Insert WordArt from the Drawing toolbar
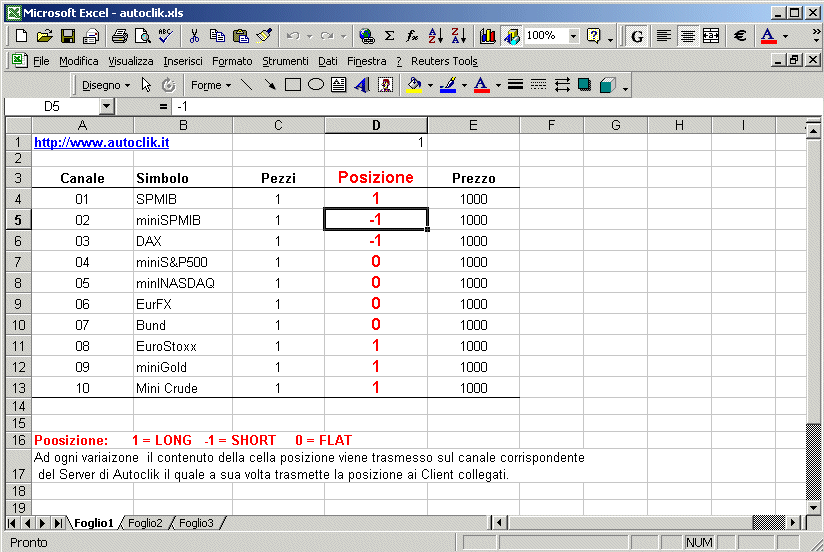The height and width of the screenshot is (552, 824). pyautogui.click(x=362, y=85)
